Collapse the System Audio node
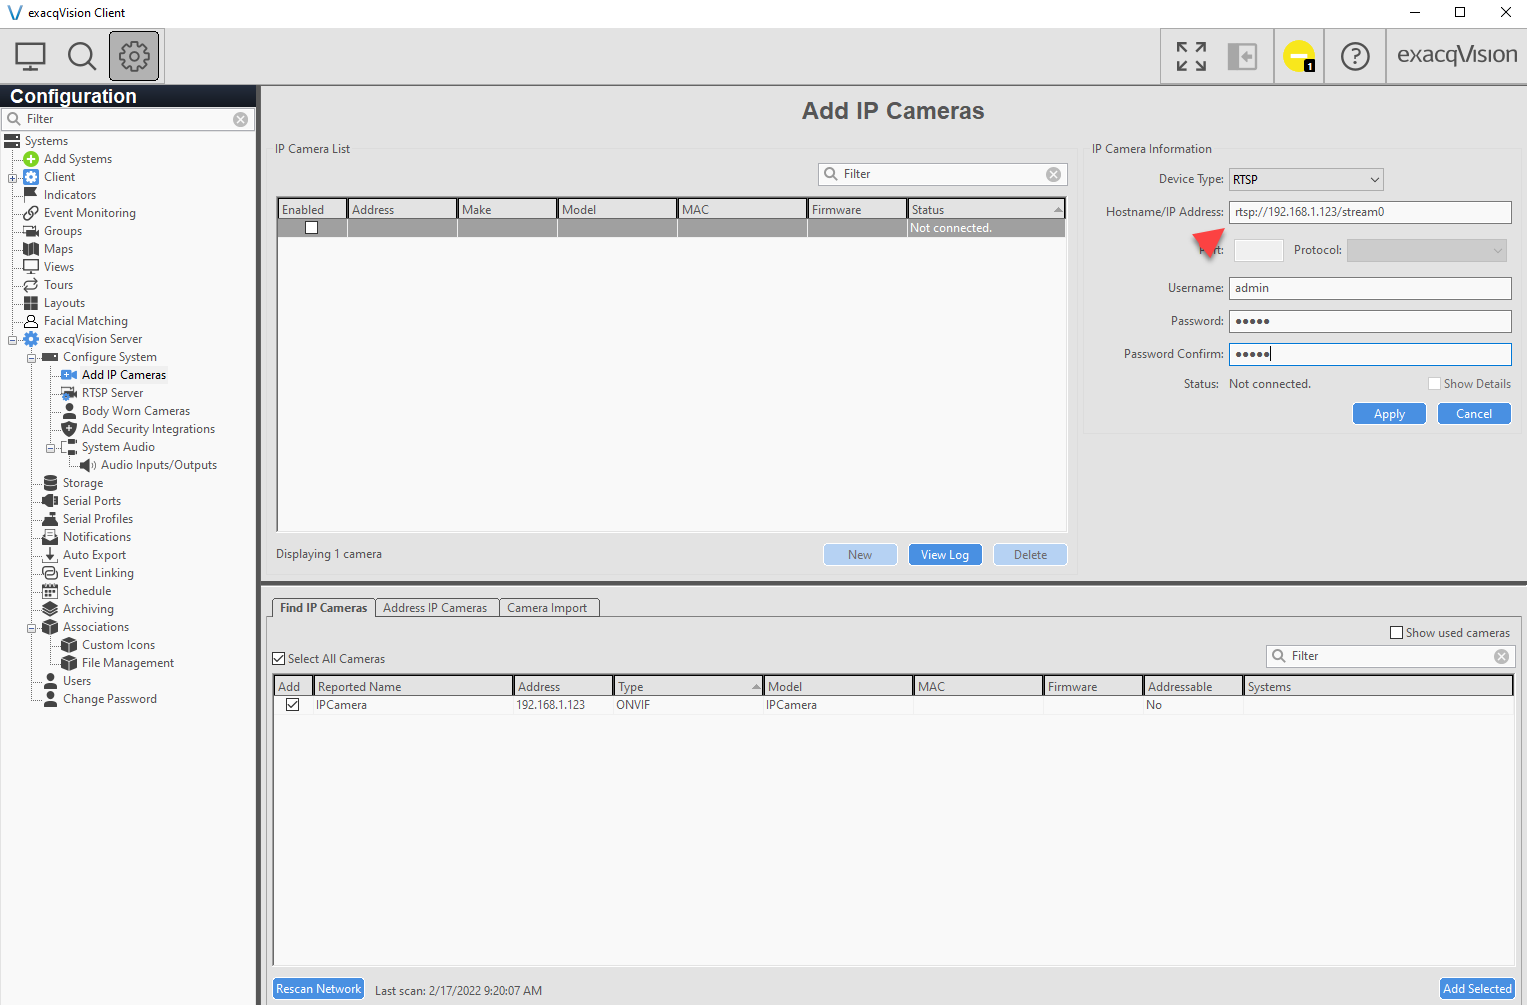The width and height of the screenshot is (1527, 1005). click(x=50, y=448)
